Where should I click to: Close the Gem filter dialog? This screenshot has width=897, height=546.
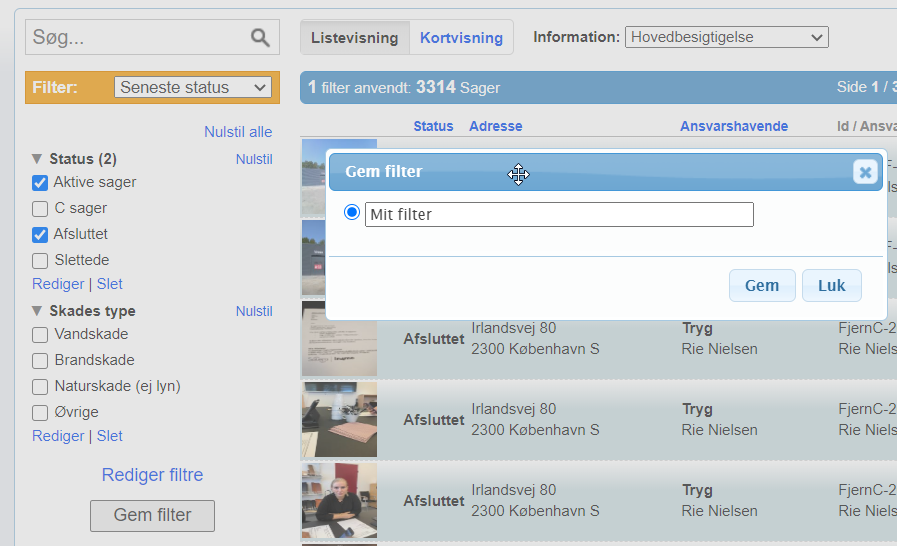click(865, 172)
